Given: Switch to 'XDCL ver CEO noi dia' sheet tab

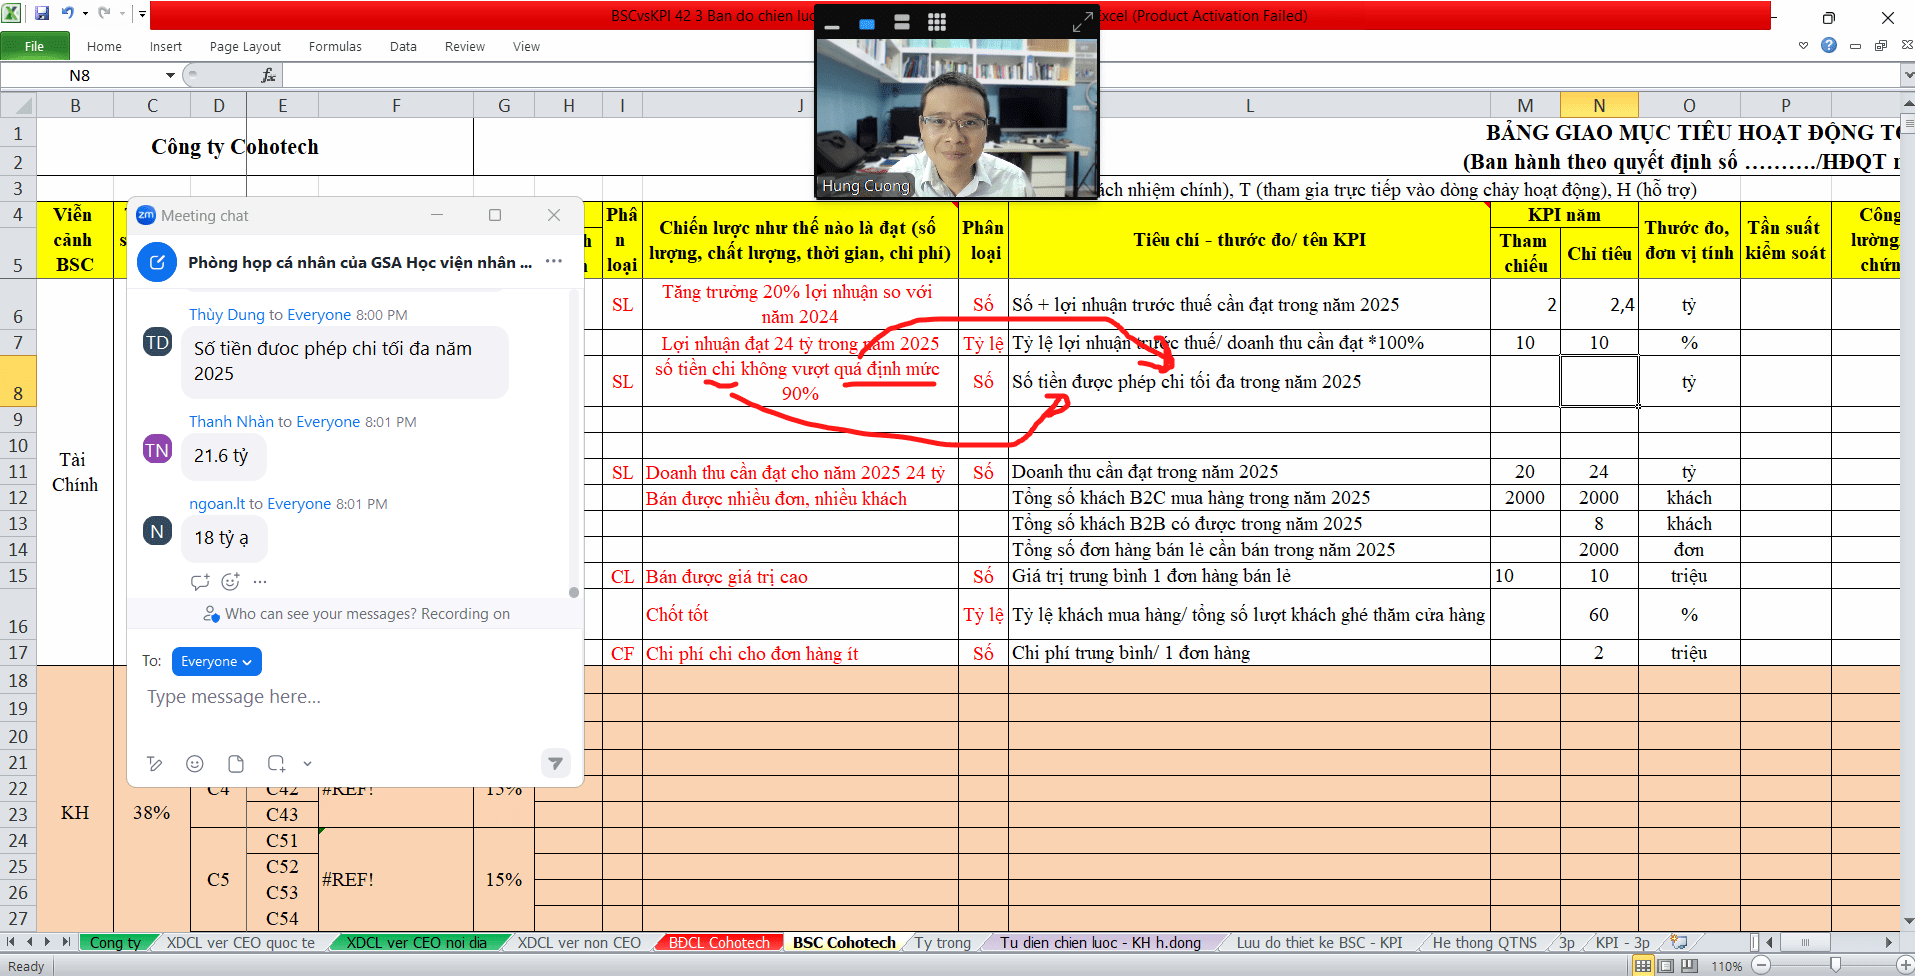Looking at the screenshot, I should click(416, 942).
